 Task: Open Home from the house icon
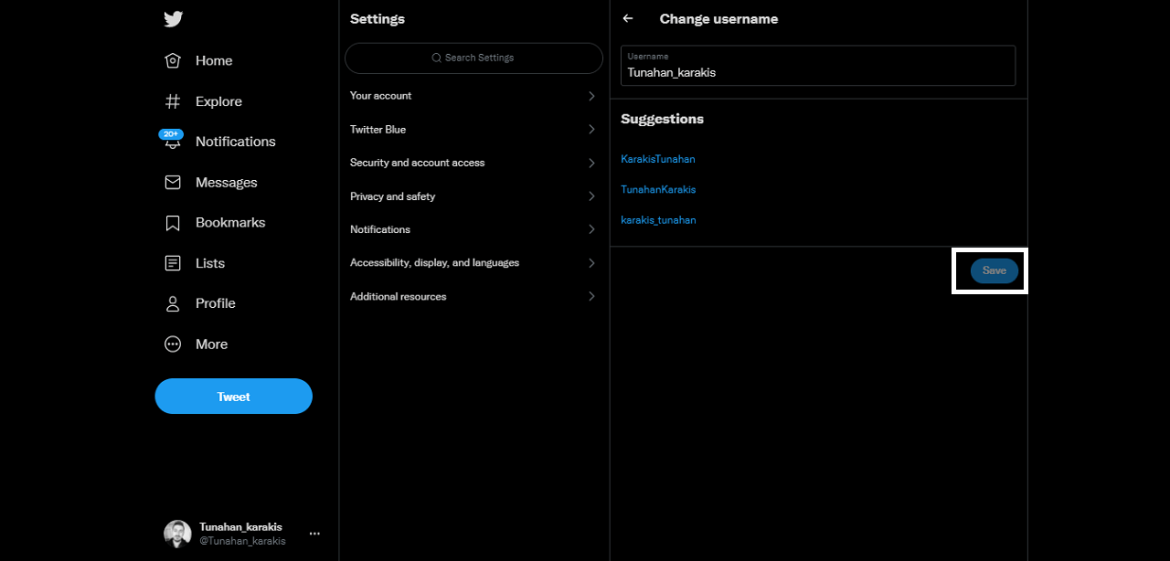click(173, 61)
